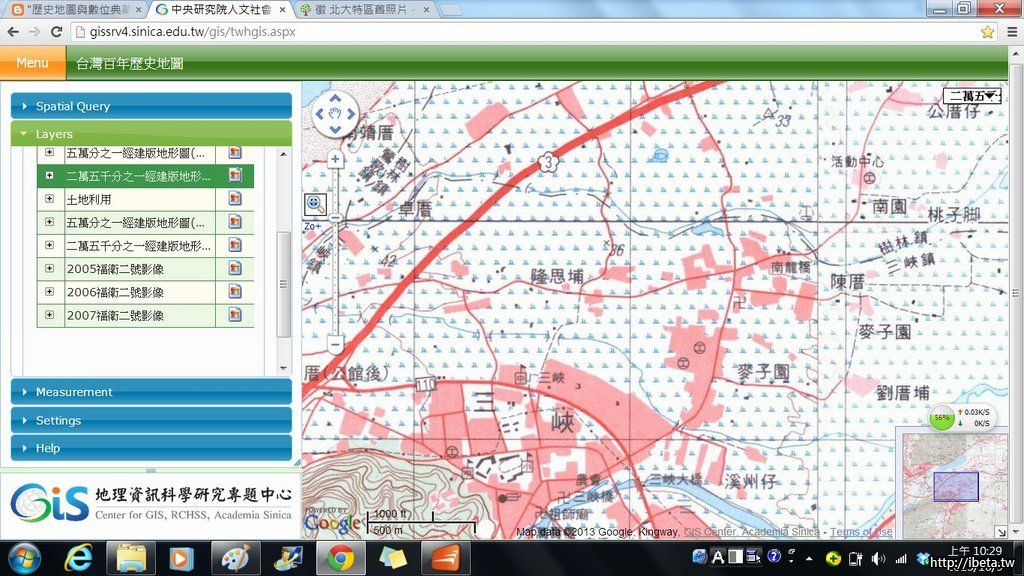
Task: Expand the 土地利用 layer tree node
Action: pyautogui.click(x=49, y=199)
